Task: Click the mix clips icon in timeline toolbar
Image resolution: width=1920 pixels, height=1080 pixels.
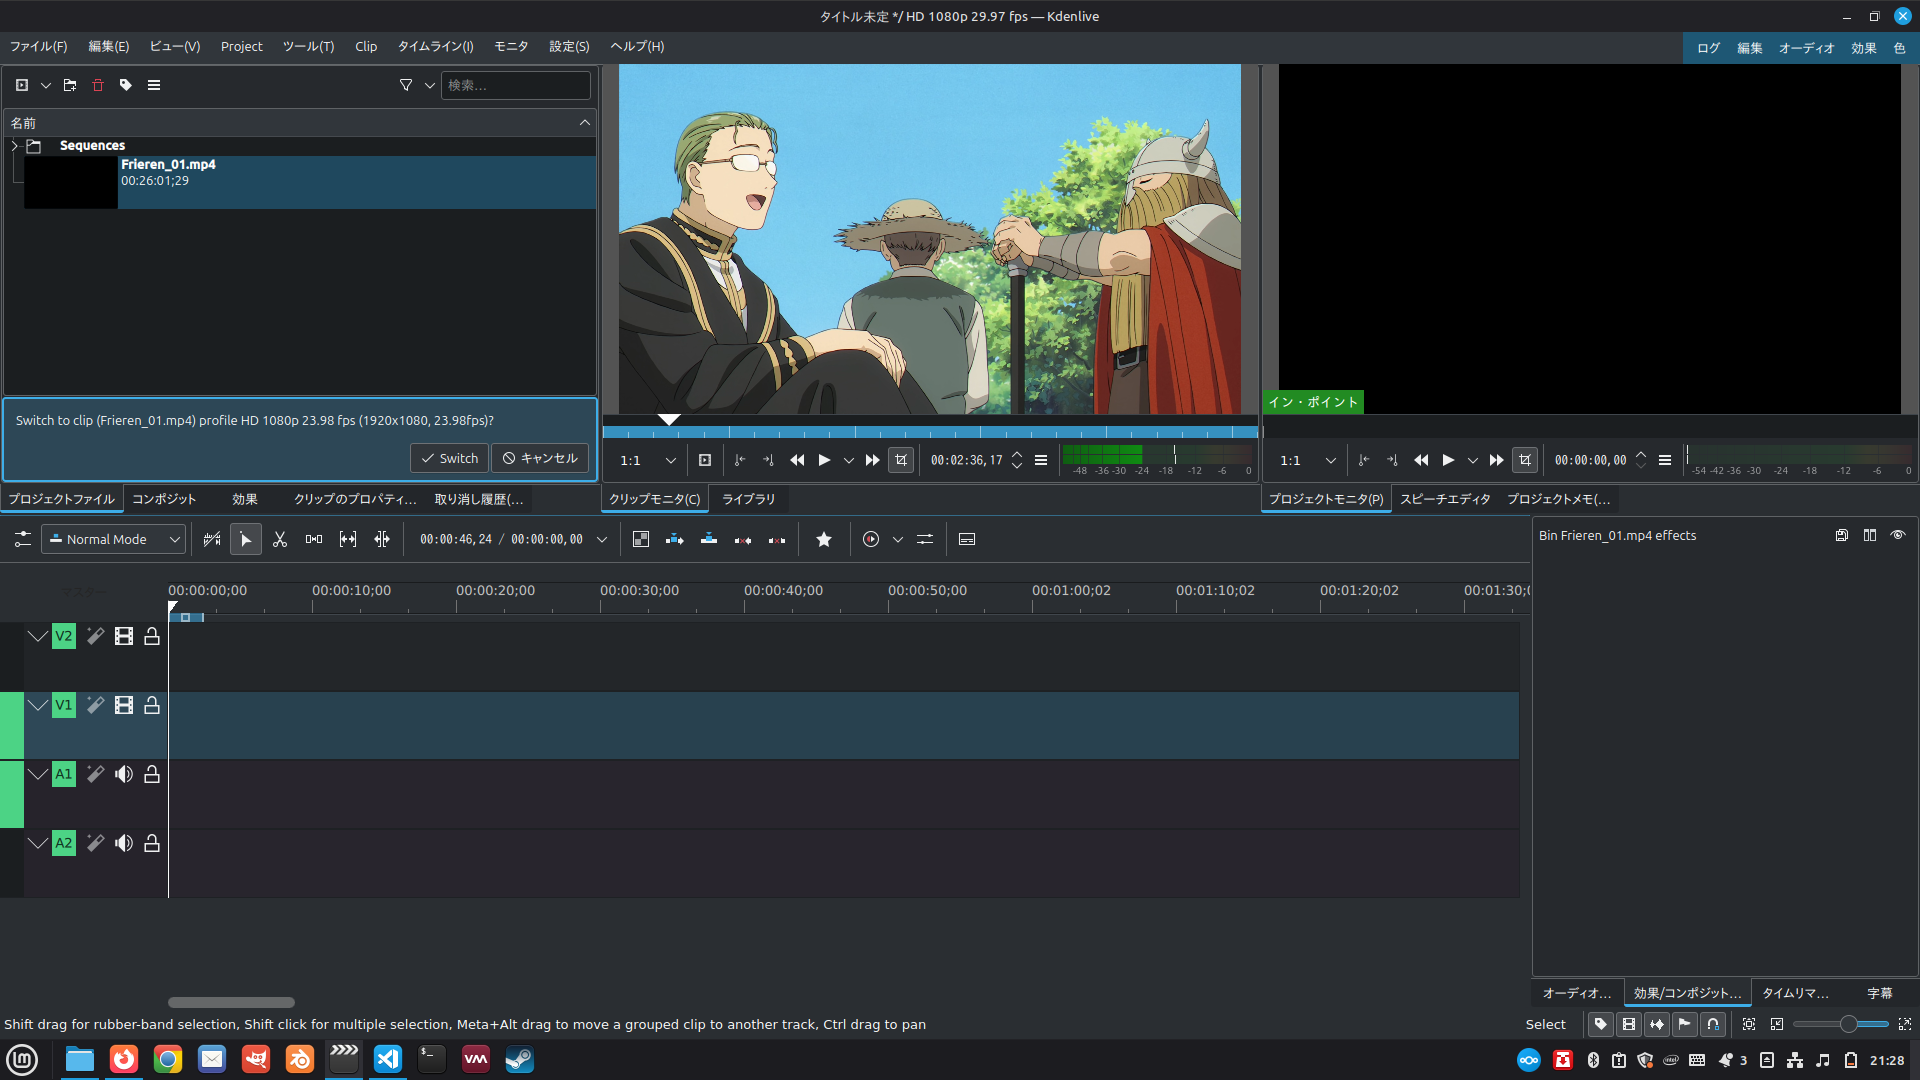Action: point(313,539)
